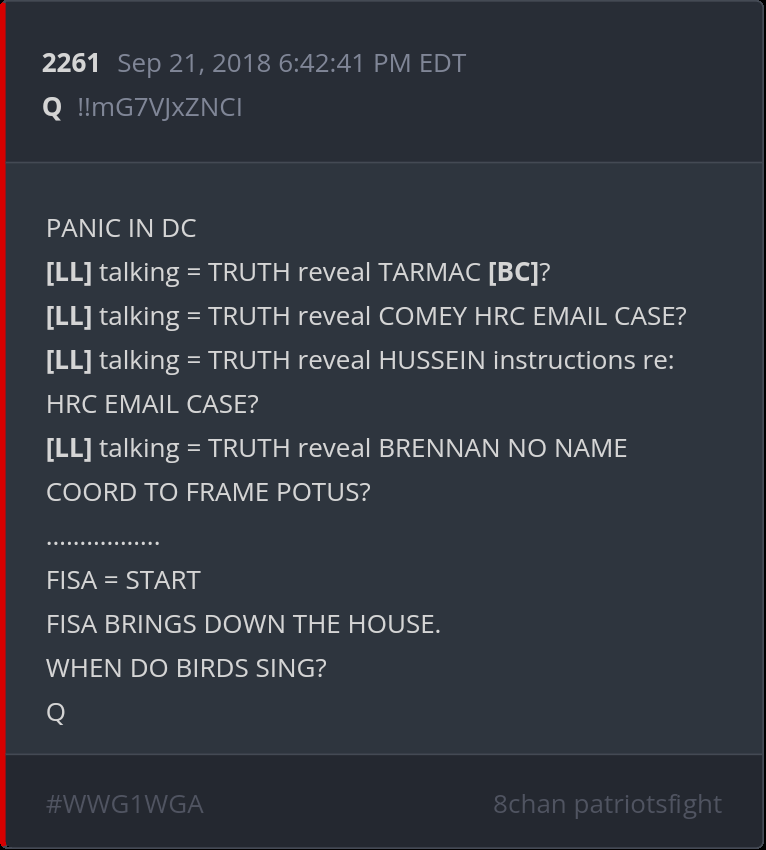The image size is (766, 850).
Task: Click the TARMAC word in first [LL] line
Action: [x=429, y=272]
